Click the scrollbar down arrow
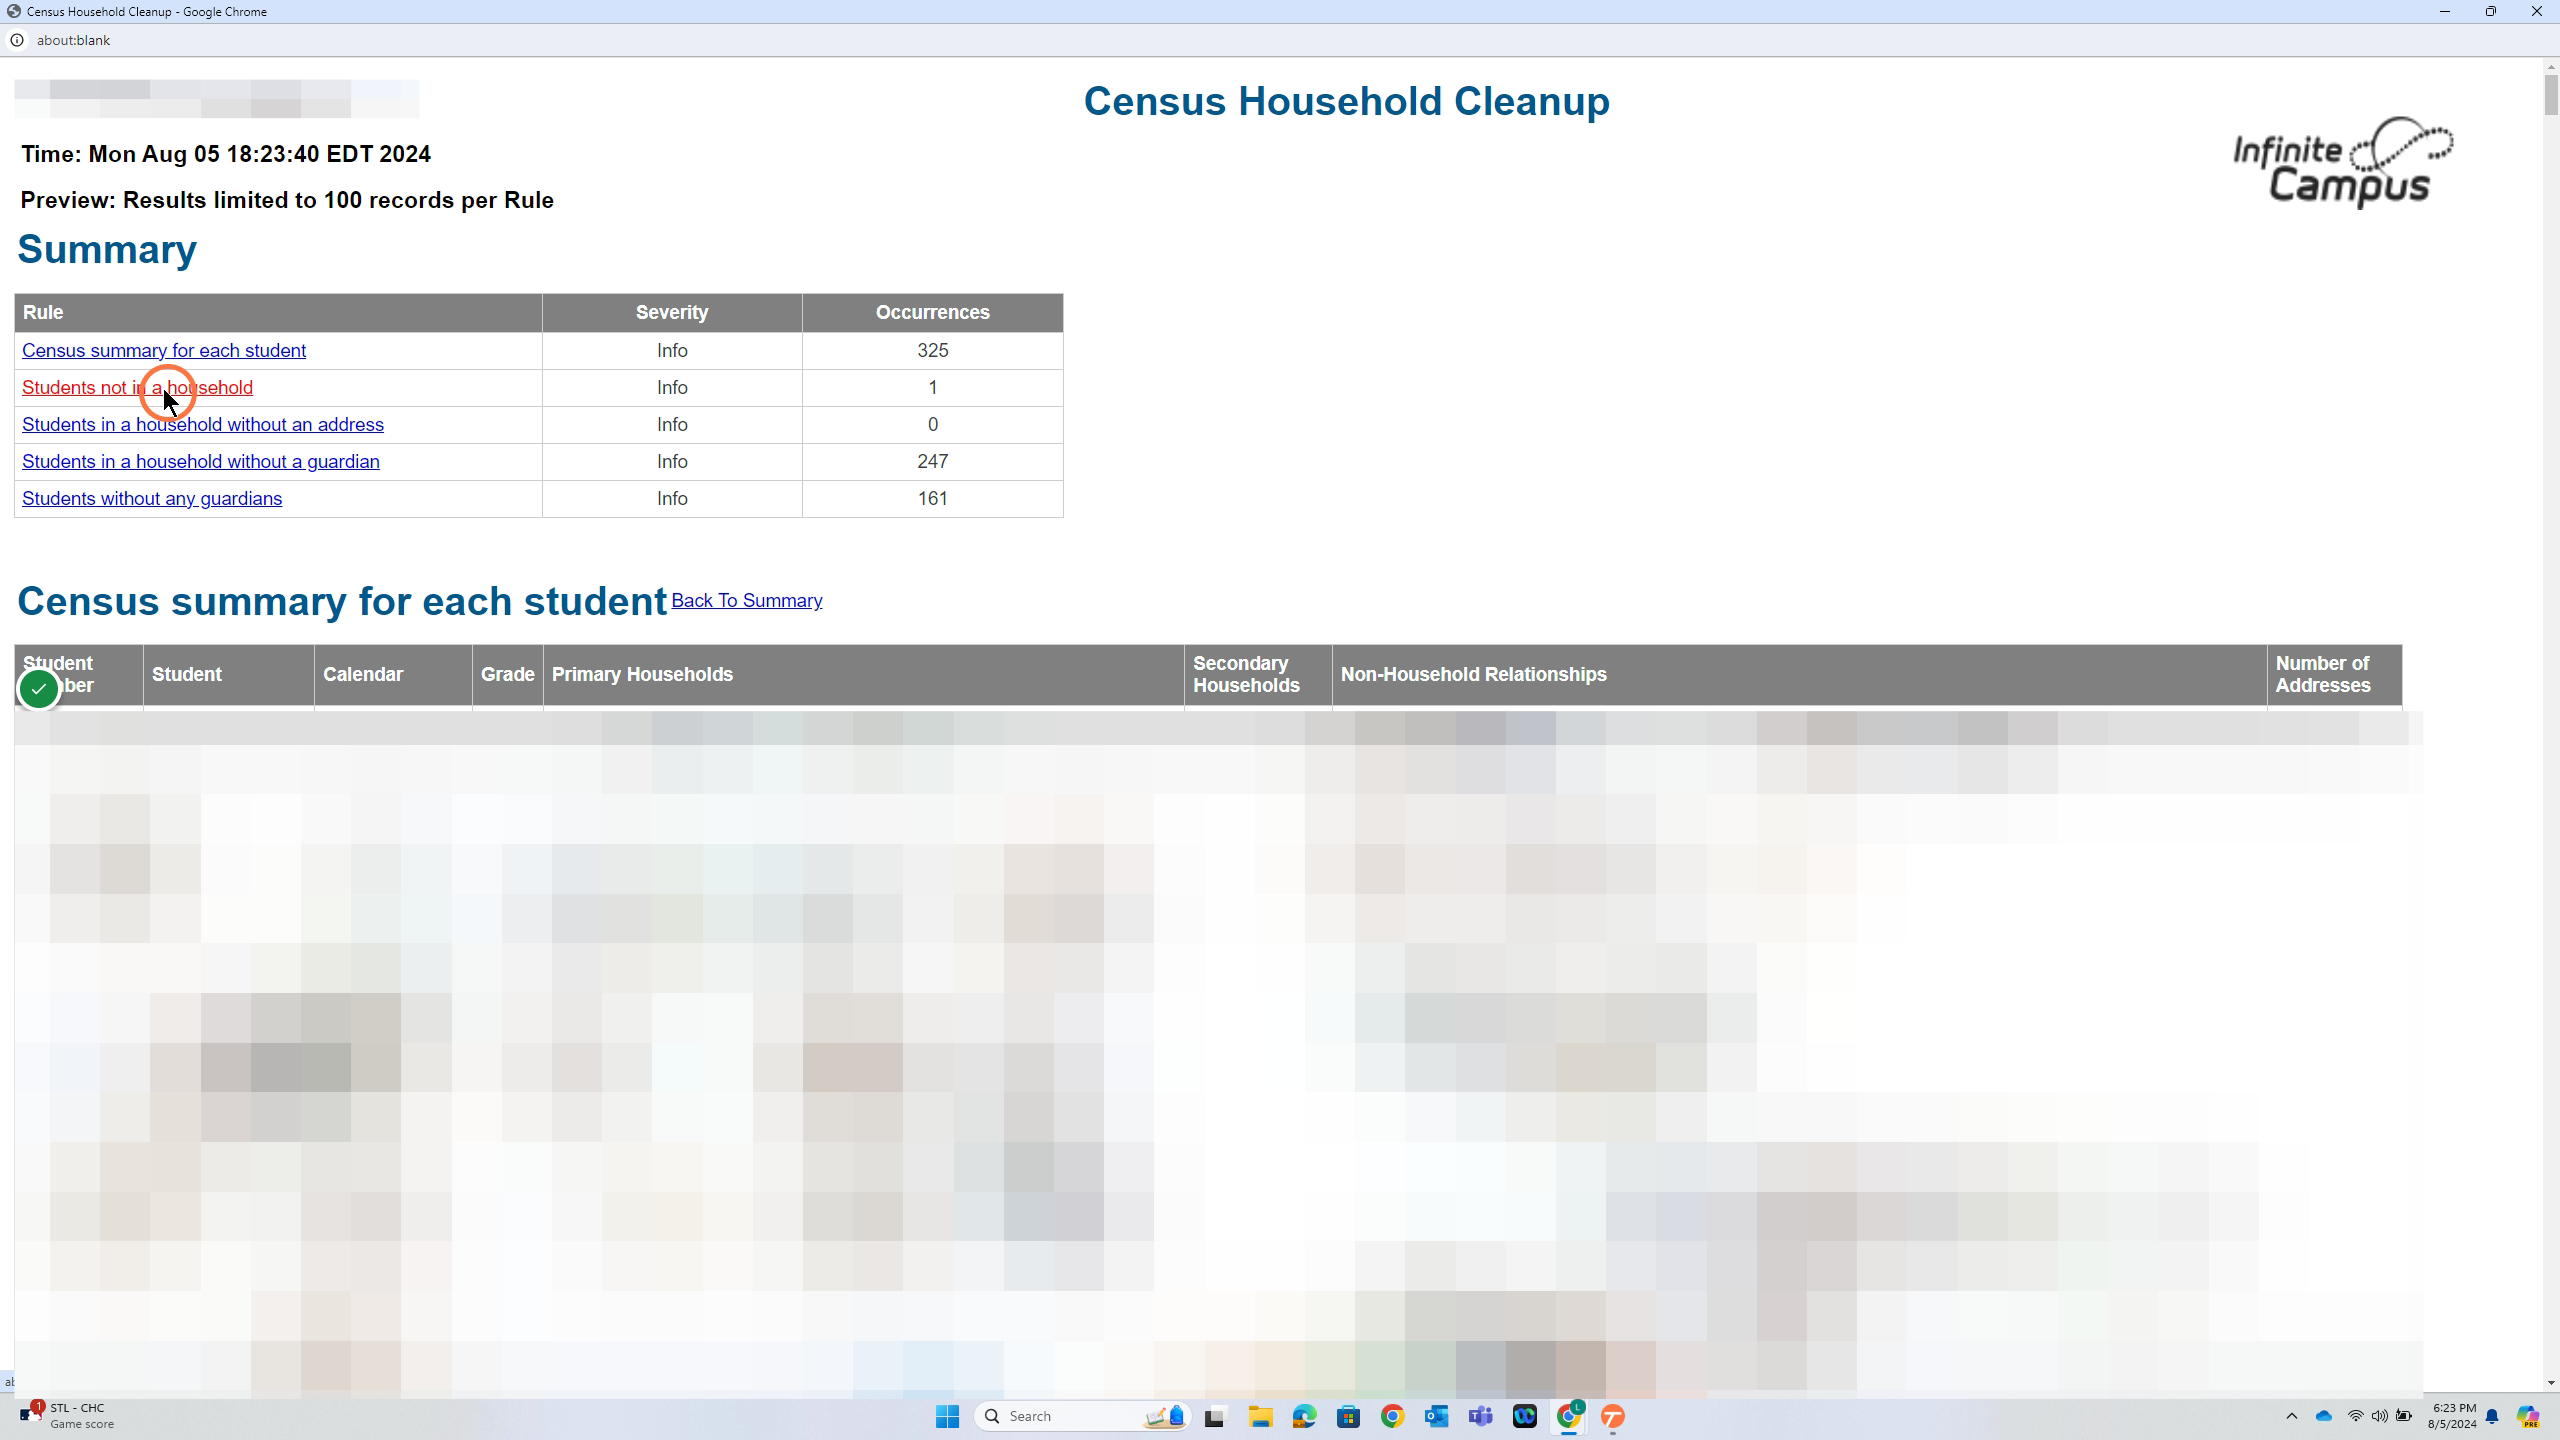2560x1440 pixels. [x=2551, y=1383]
